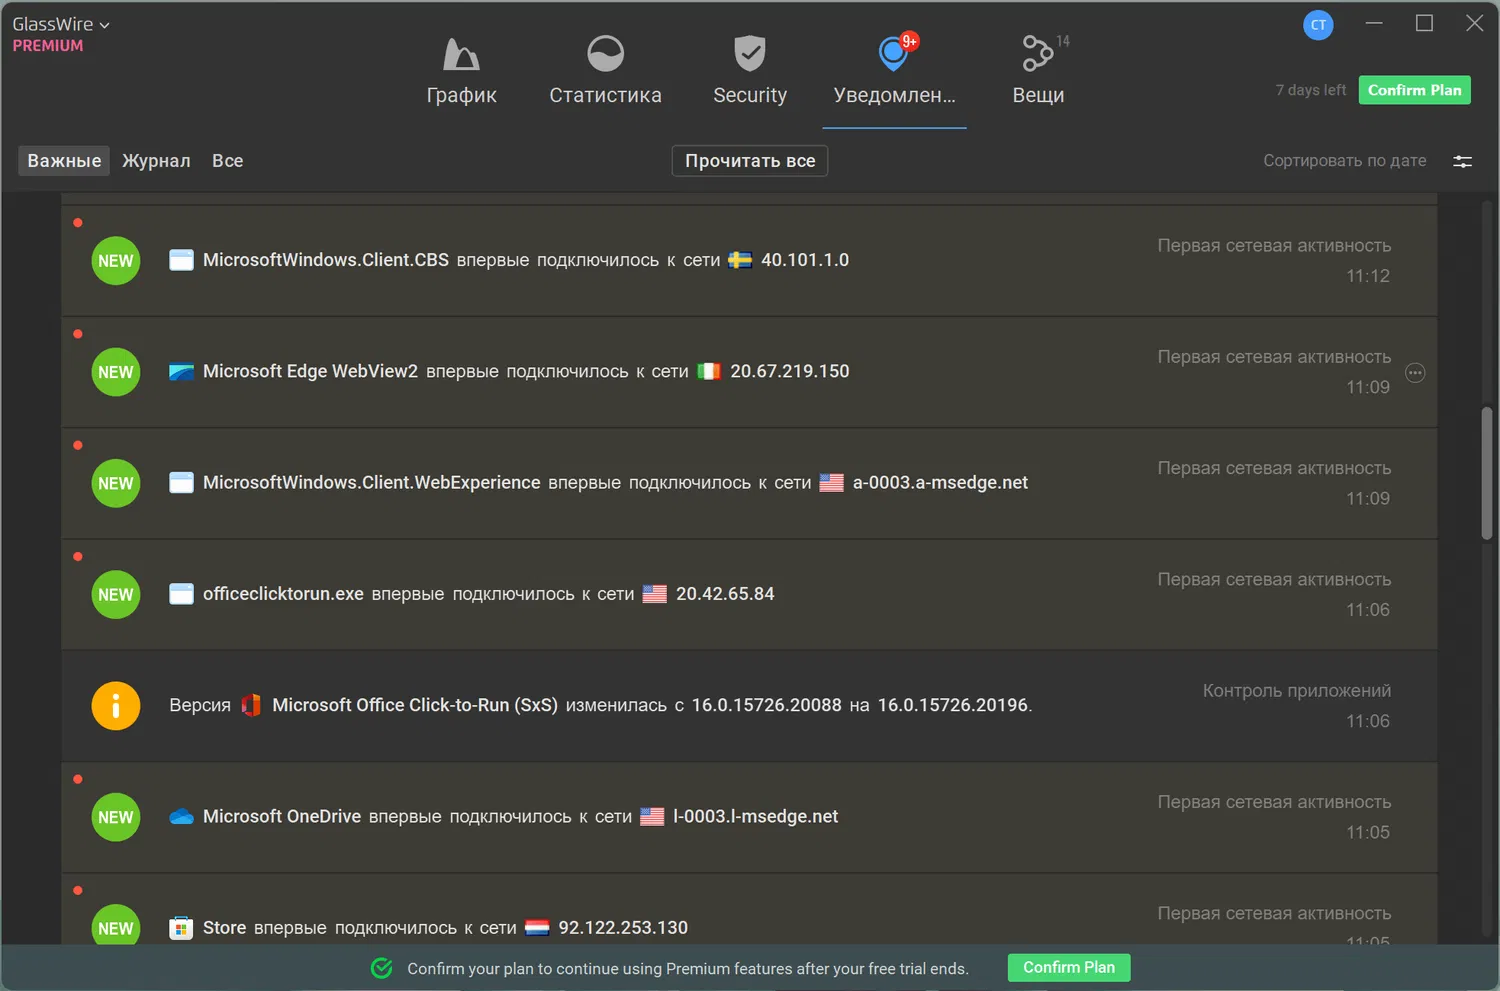This screenshot has width=1500, height=991.
Task: Click NEW badge for MicrosoftWindows.Client.WebExperience alert
Action: pyautogui.click(x=116, y=483)
